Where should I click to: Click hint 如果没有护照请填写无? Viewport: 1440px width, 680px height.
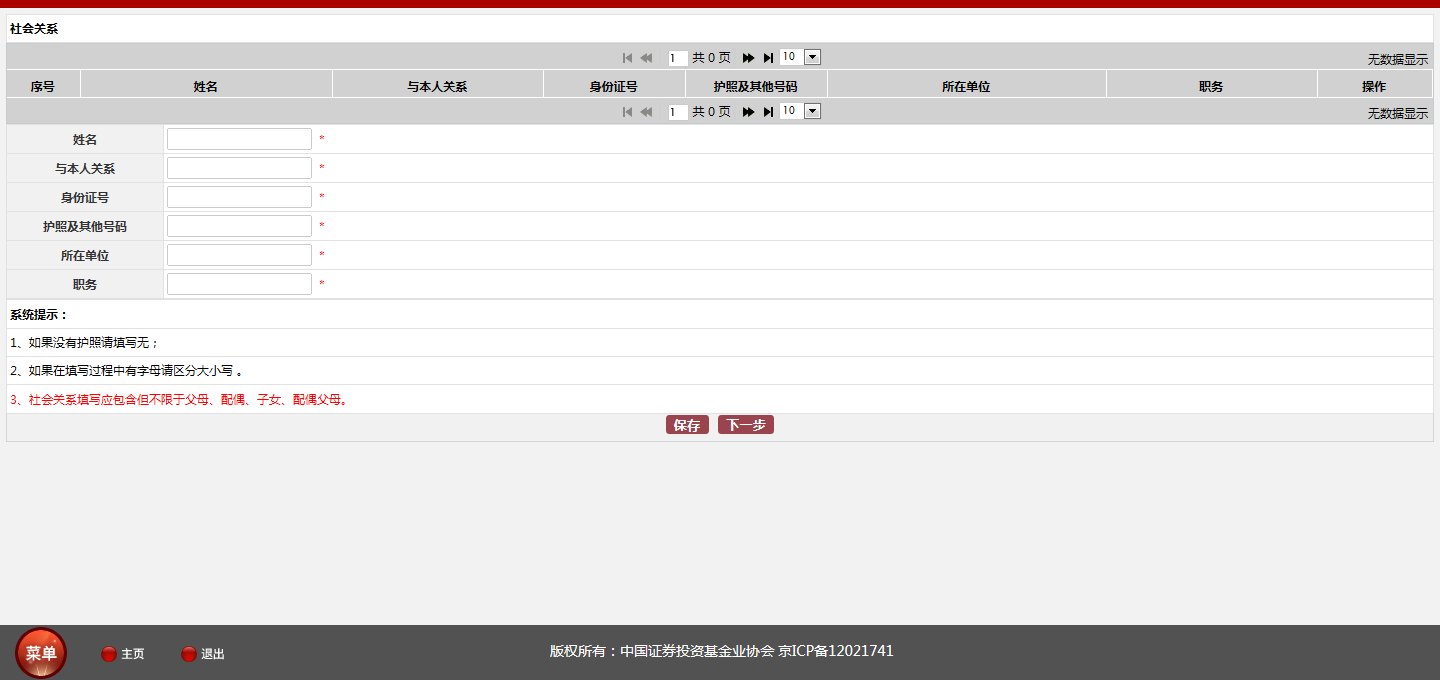tap(84, 343)
